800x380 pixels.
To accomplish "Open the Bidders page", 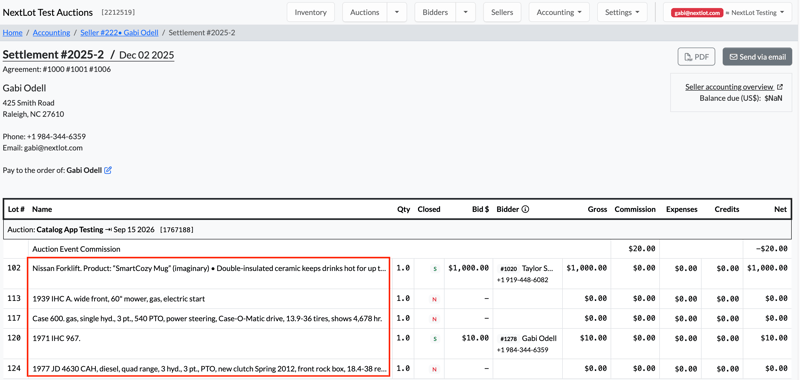I will pos(435,12).
